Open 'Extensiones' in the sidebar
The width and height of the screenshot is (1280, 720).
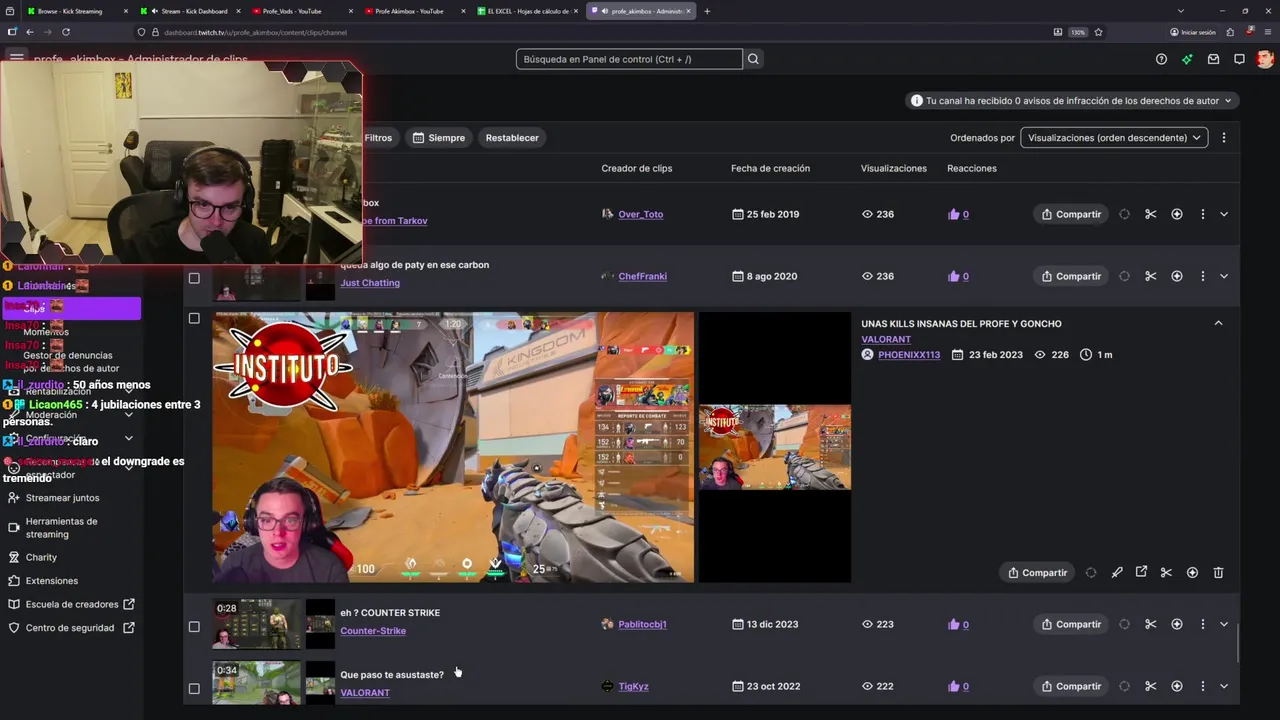[51, 581]
